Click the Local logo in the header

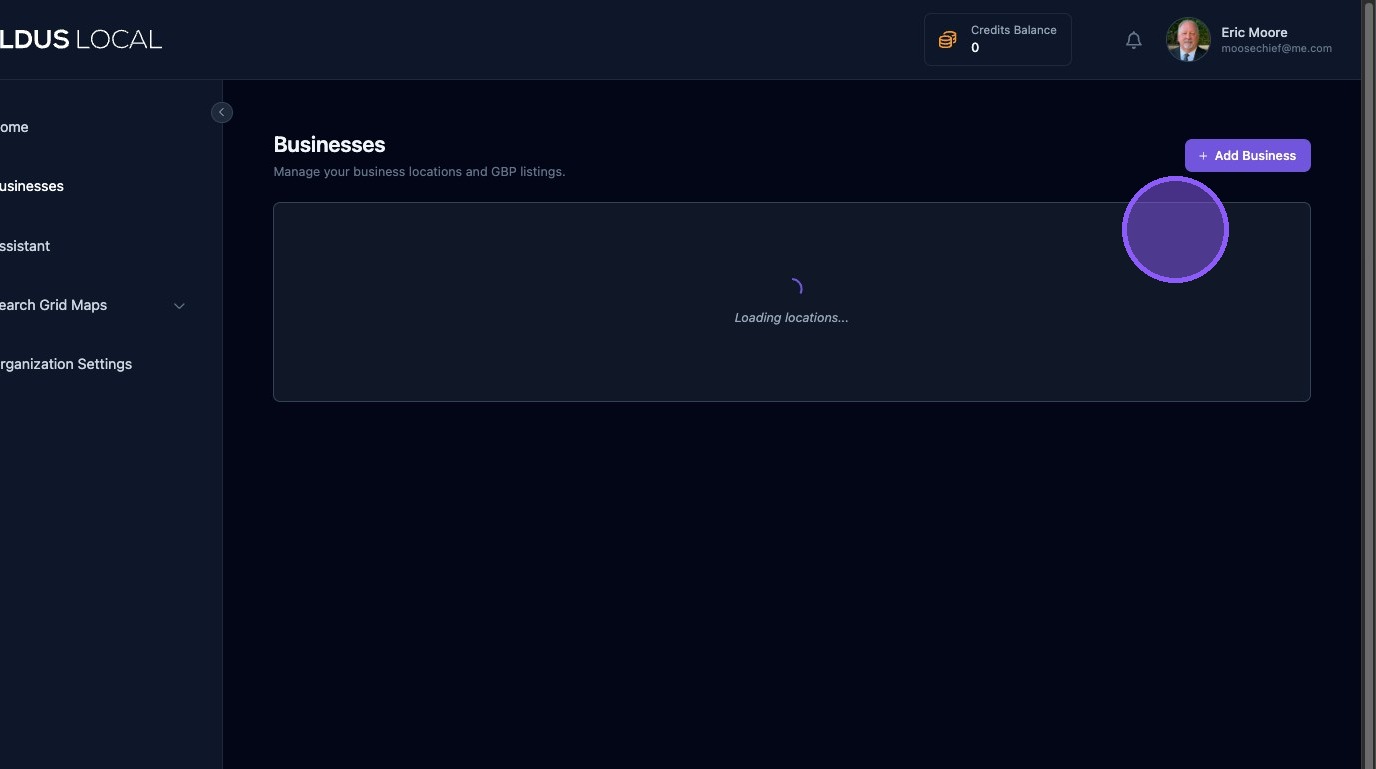(x=81, y=40)
